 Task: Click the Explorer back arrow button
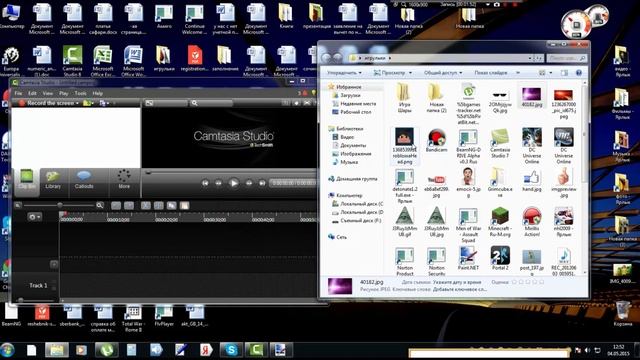point(326,58)
